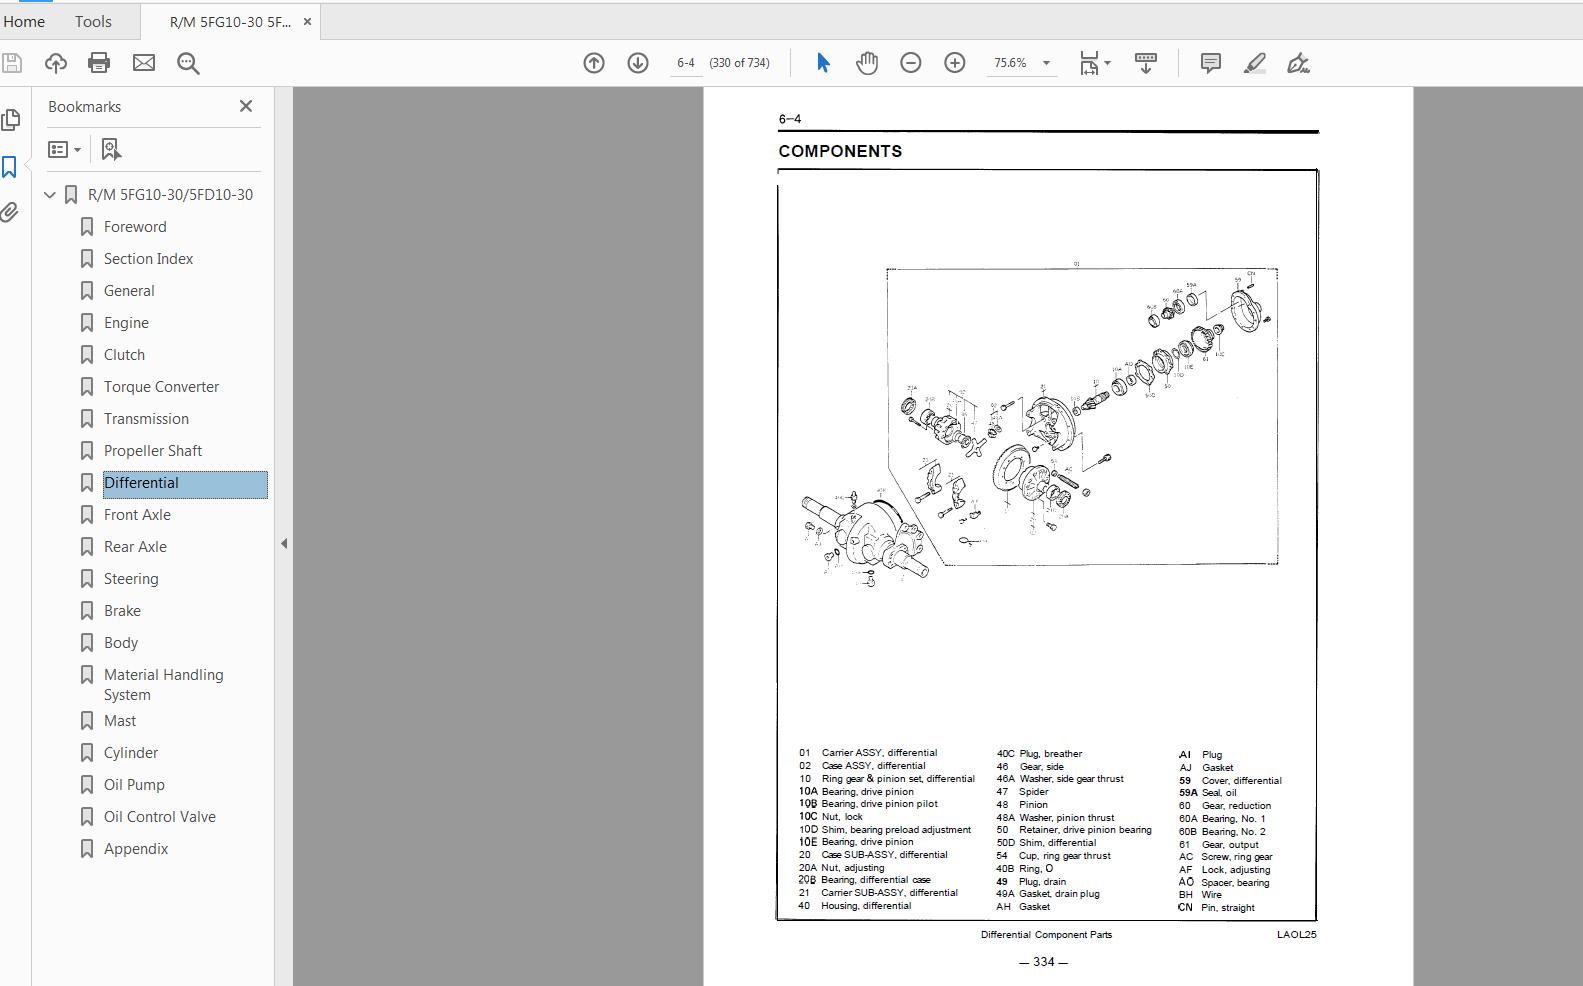
Task: Add a comment note
Action: click(x=1211, y=63)
